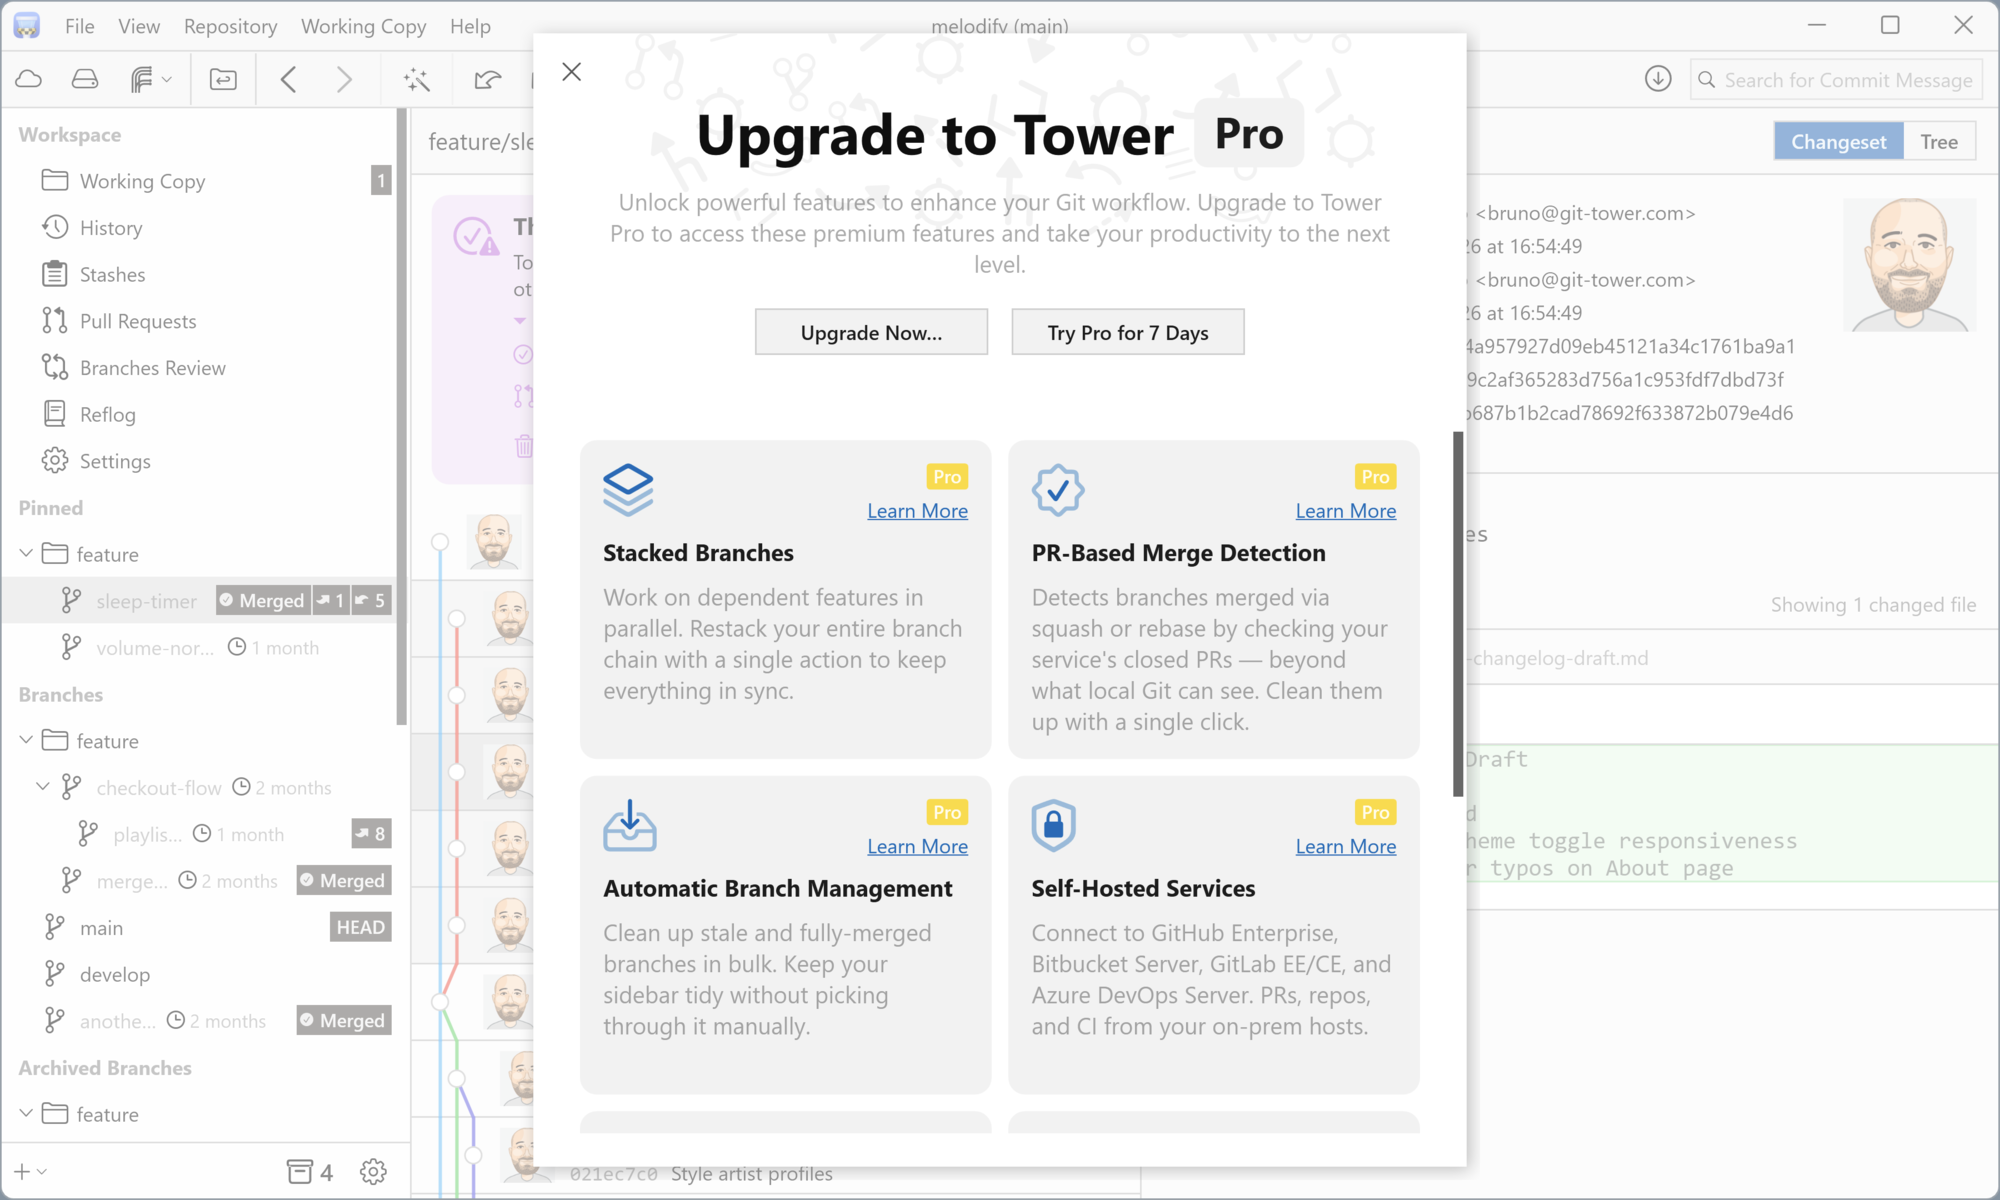2000x1200 pixels.
Task: Open Reflog in the sidebar
Action: (200, 414)
